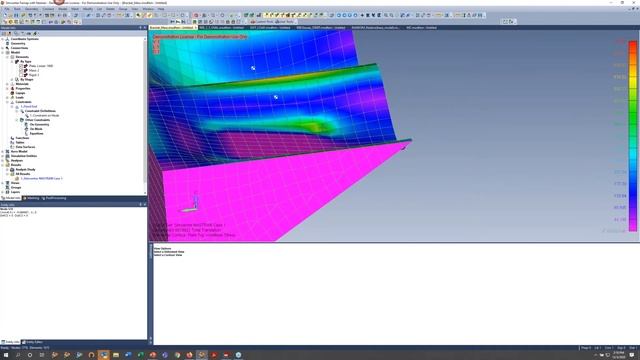The image size is (640, 360).
Task: Click the Analyses tree icon
Action: point(7,160)
